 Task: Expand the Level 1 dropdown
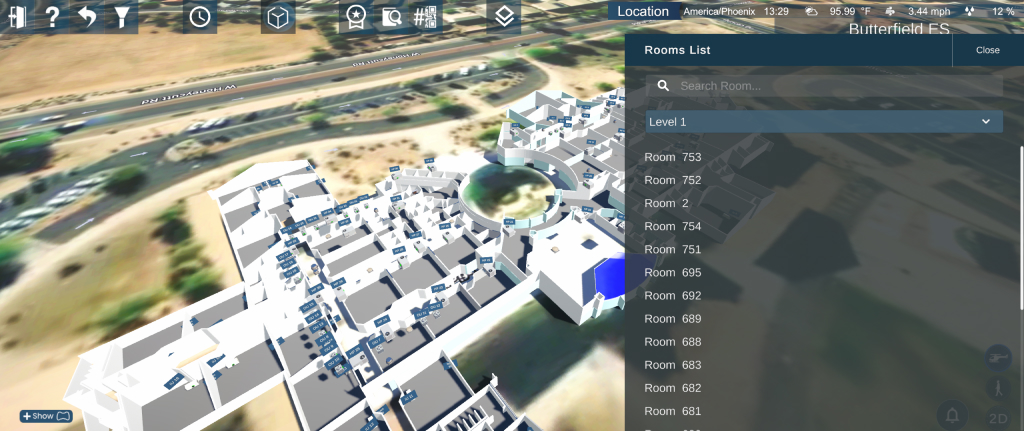click(824, 121)
